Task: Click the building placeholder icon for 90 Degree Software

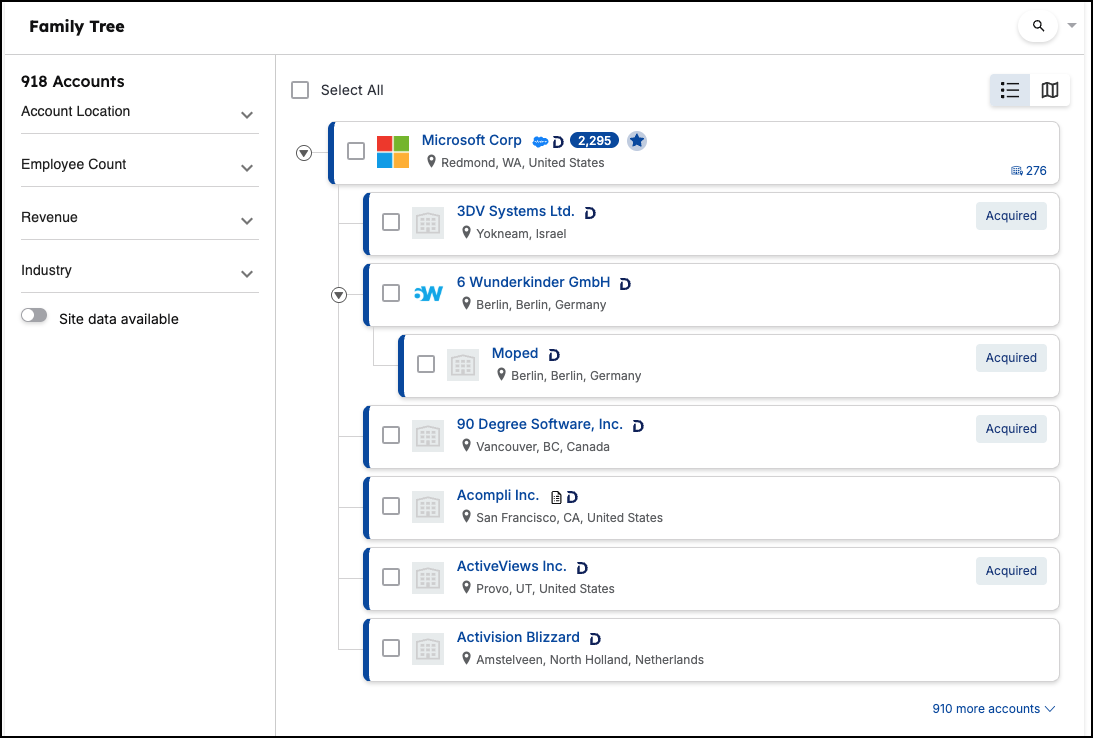Action: click(428, 436)
